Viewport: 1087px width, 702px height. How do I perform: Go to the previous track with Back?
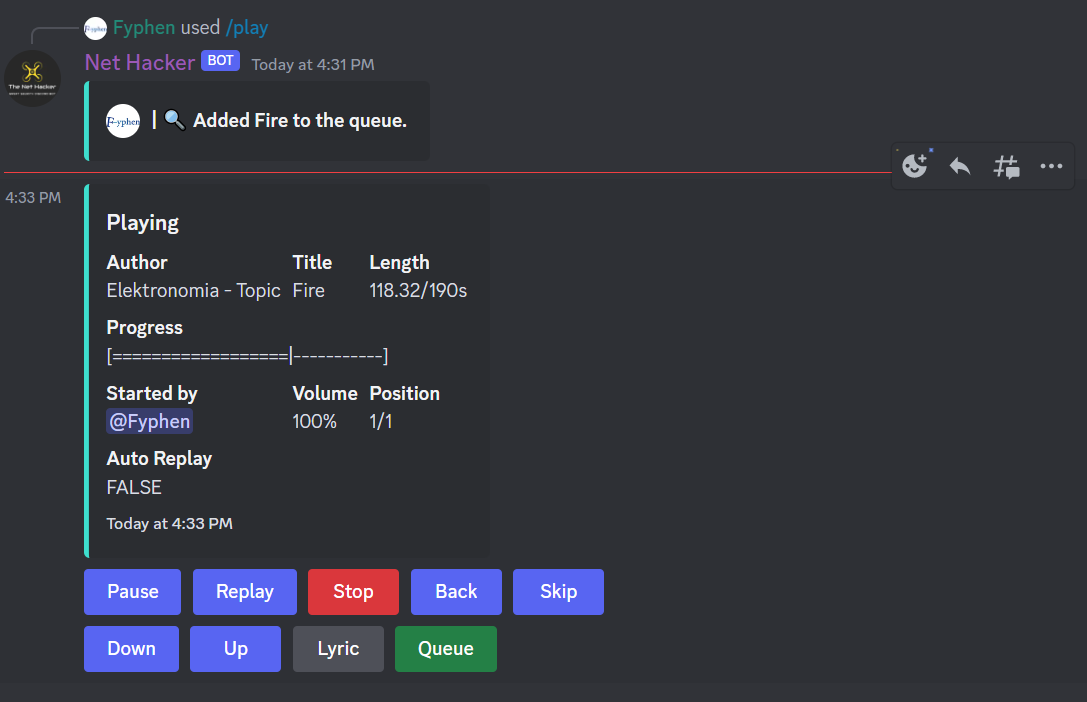pyautogui.click(x=456, y=591)
